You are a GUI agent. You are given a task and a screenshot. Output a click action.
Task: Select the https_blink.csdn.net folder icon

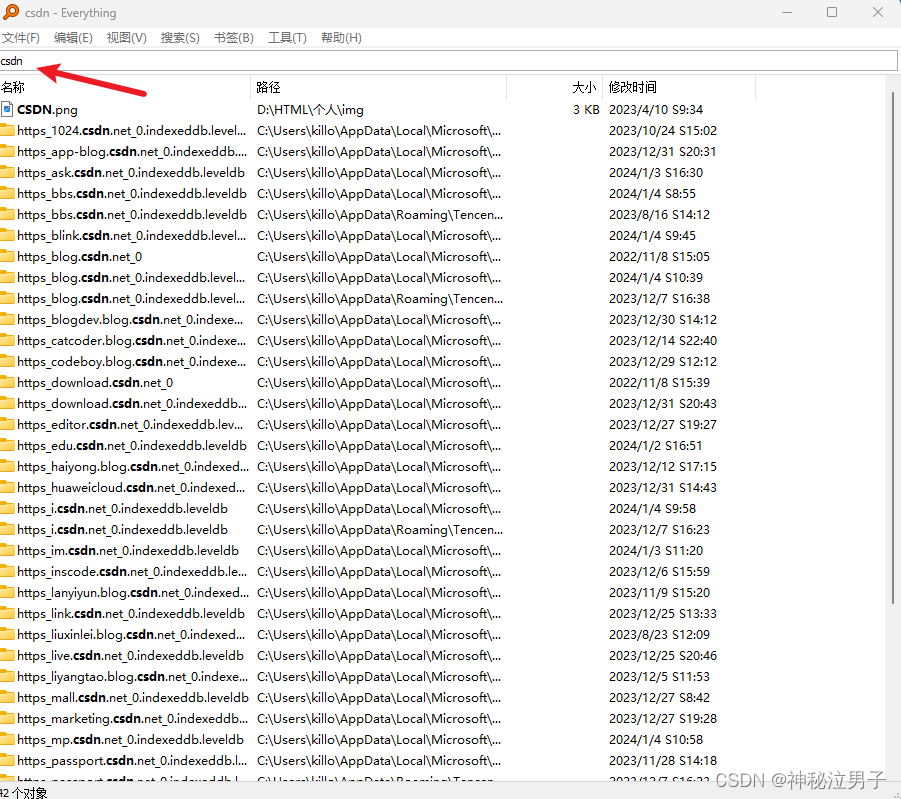[7, 235]
